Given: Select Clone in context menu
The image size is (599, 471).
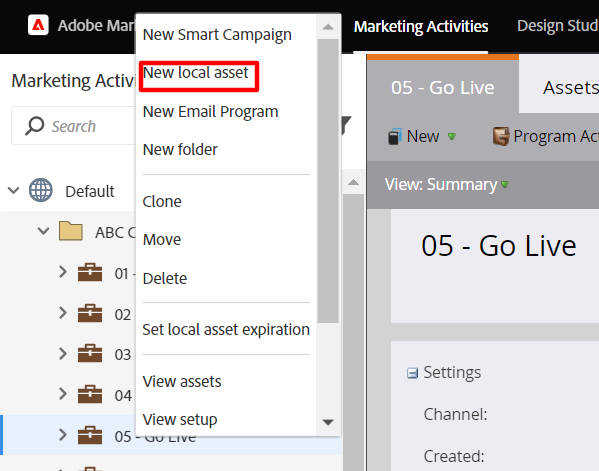Looking at the screenshot, I should click(x=162, y=202).
